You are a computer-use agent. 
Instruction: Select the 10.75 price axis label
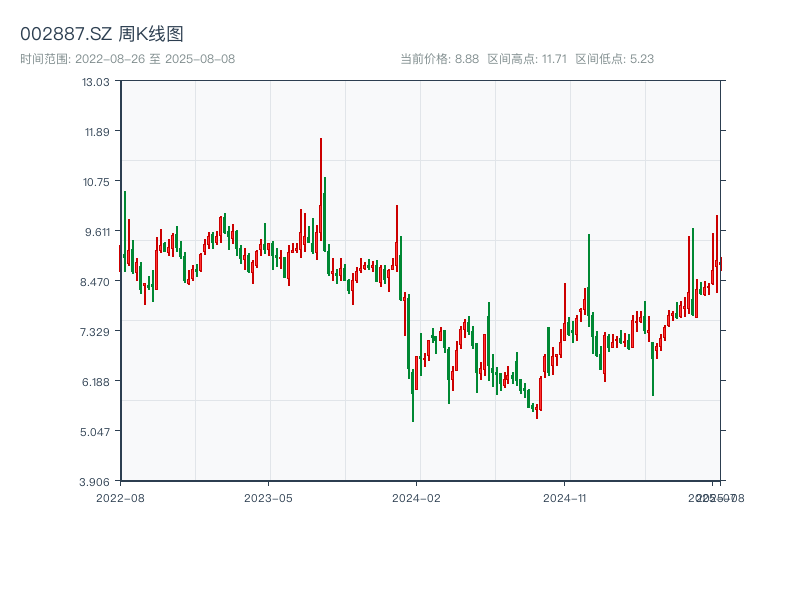pyautogui.click(x=96, y=181)
